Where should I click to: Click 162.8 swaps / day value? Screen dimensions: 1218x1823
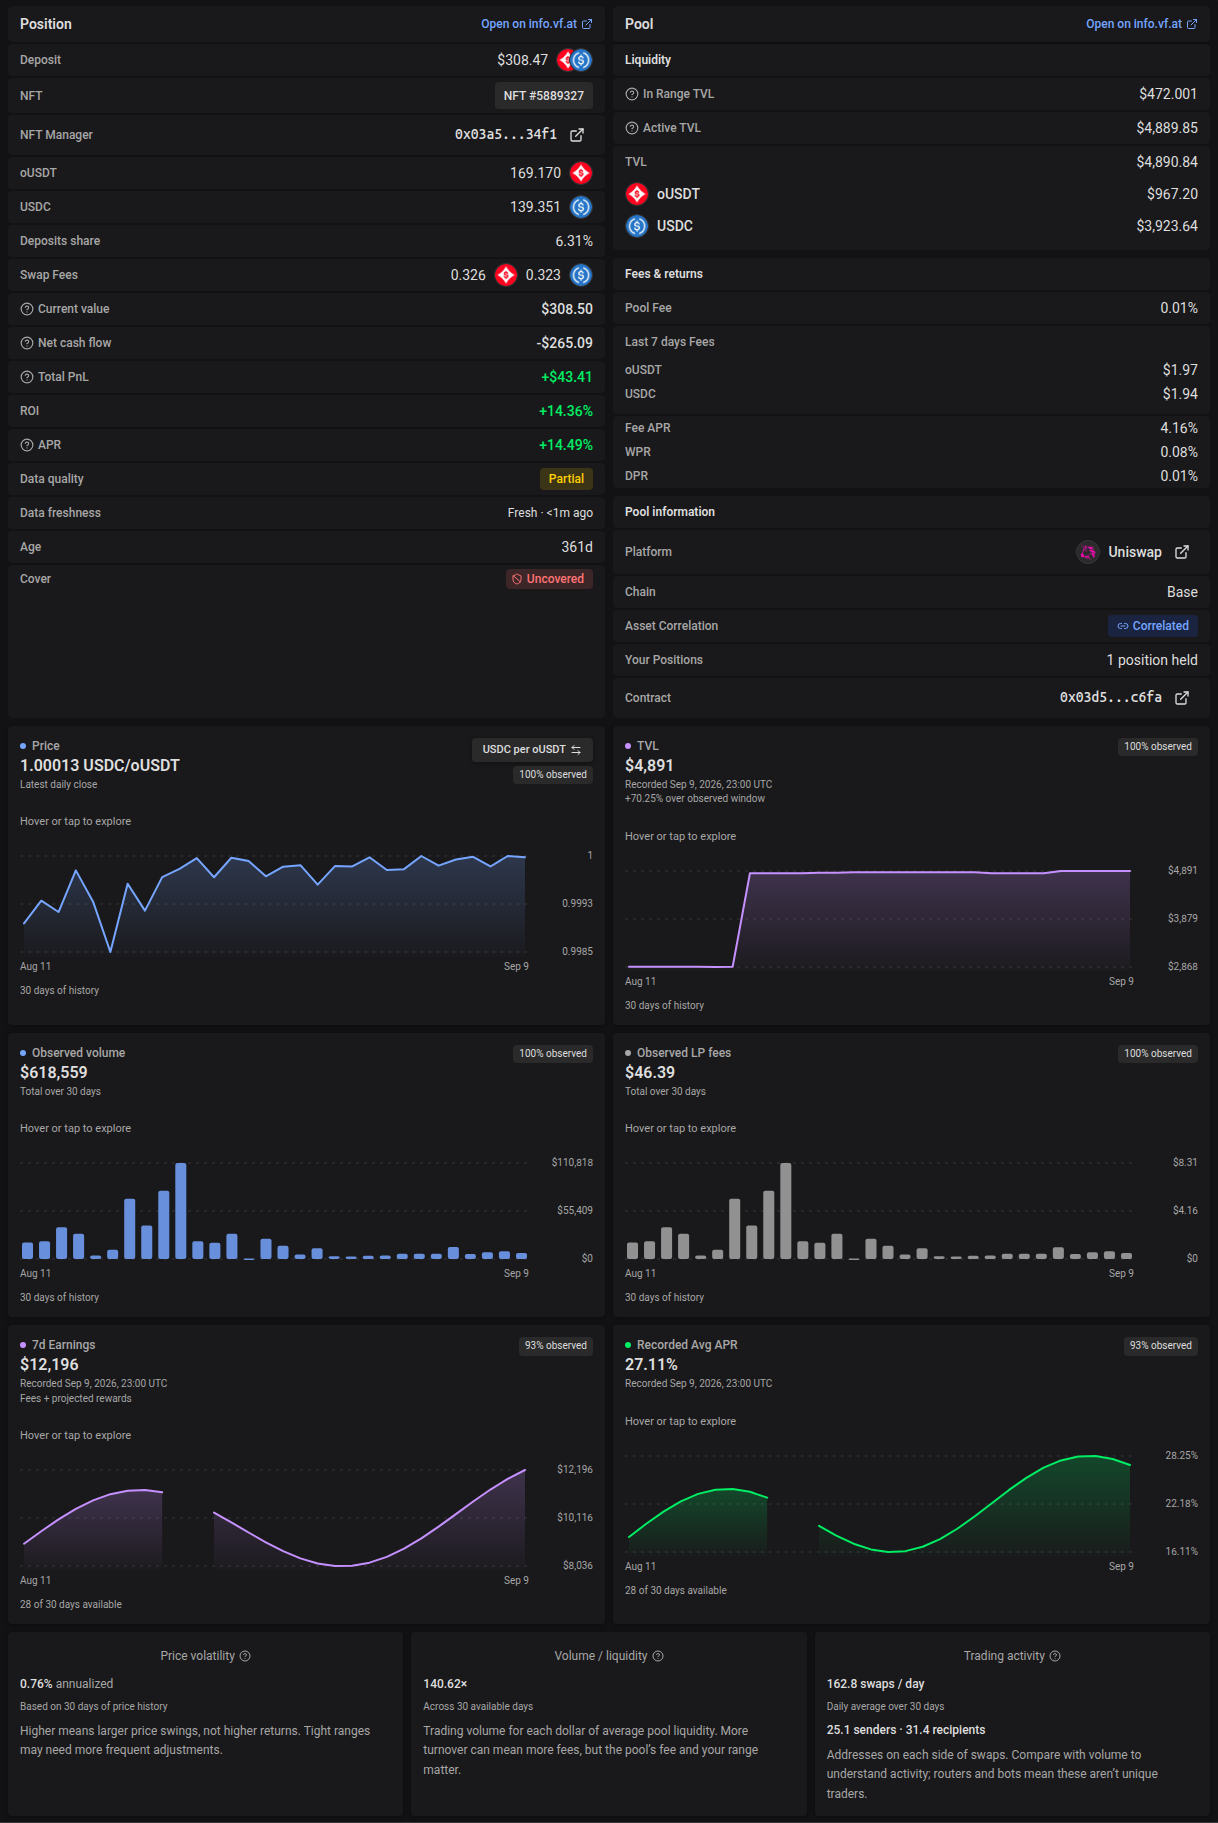tap(876, 1684)
